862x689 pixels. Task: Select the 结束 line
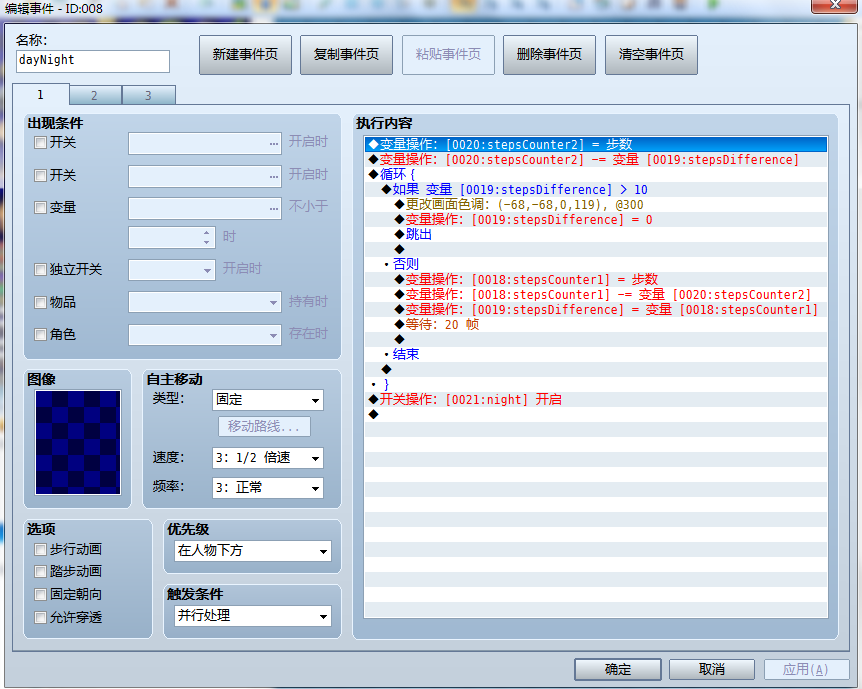596,354
